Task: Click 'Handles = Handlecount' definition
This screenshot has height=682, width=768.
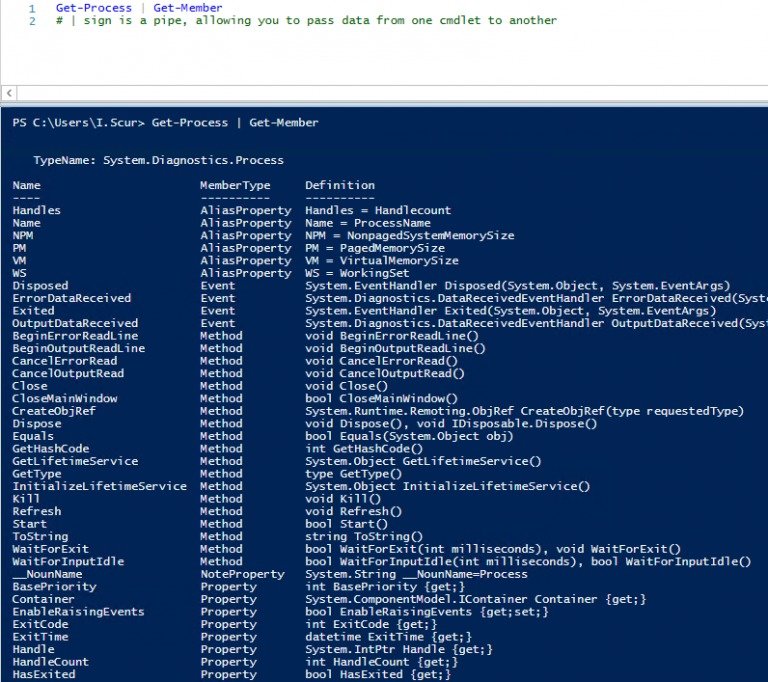Action: [378, 210]
